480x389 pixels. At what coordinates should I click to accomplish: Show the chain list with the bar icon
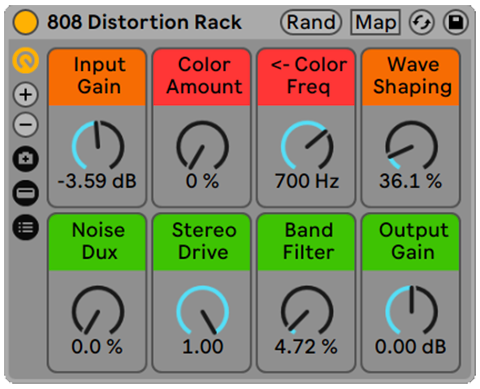[26, 193]
